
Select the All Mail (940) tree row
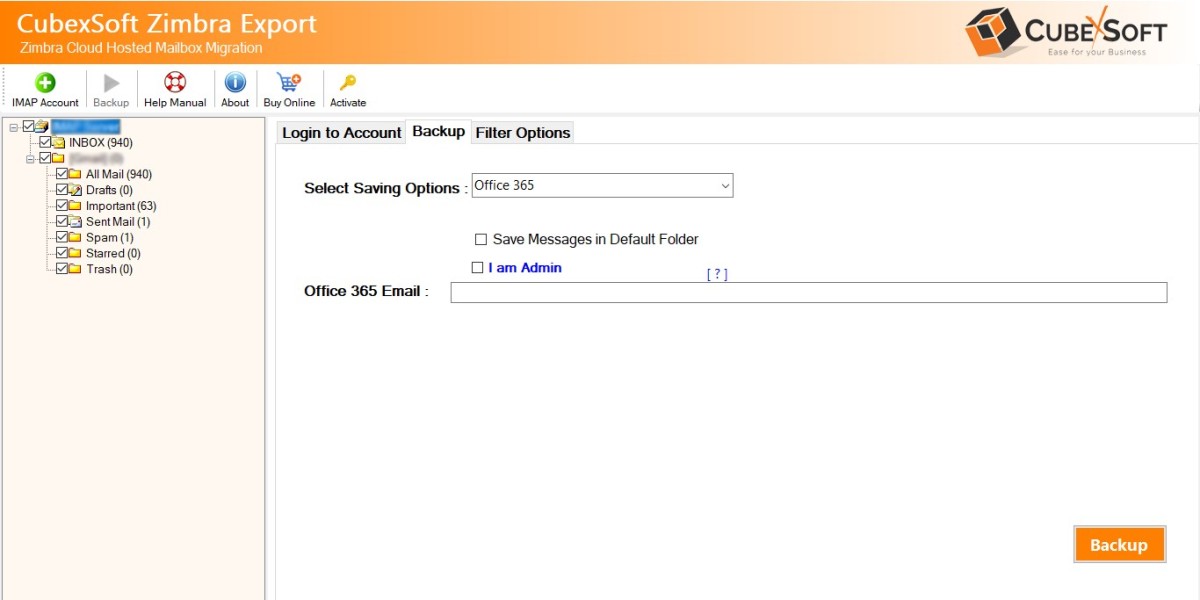(x=119, y=174)
